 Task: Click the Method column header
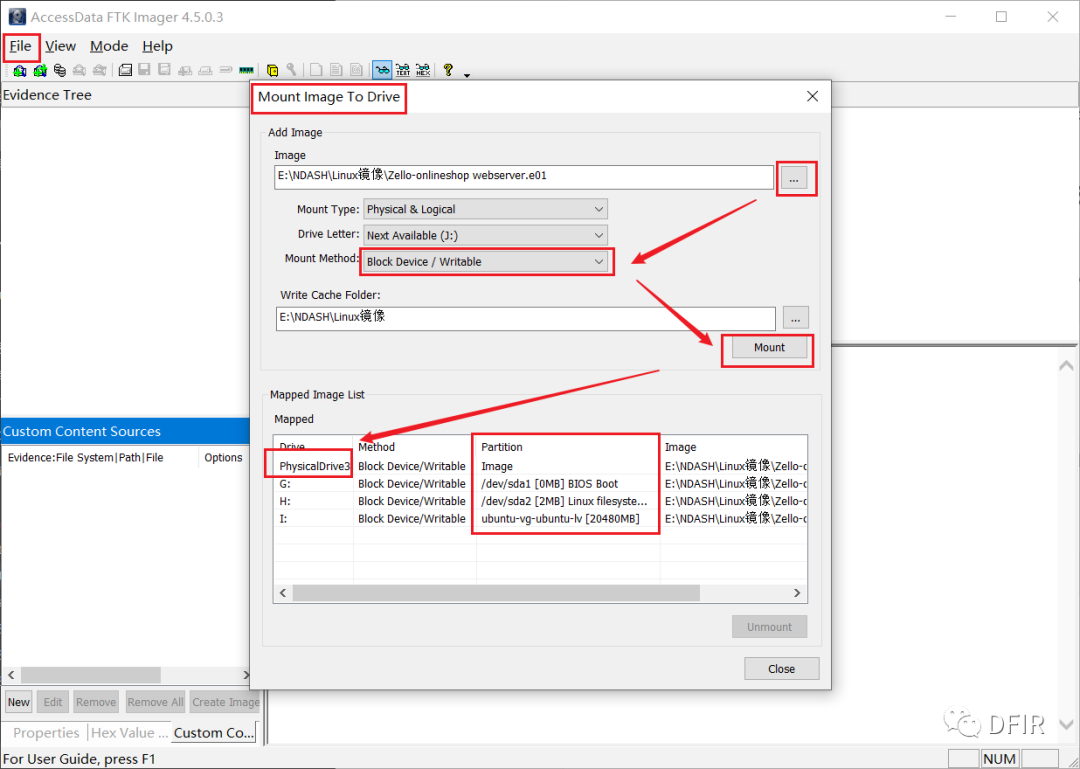click(x=415, y=447)
